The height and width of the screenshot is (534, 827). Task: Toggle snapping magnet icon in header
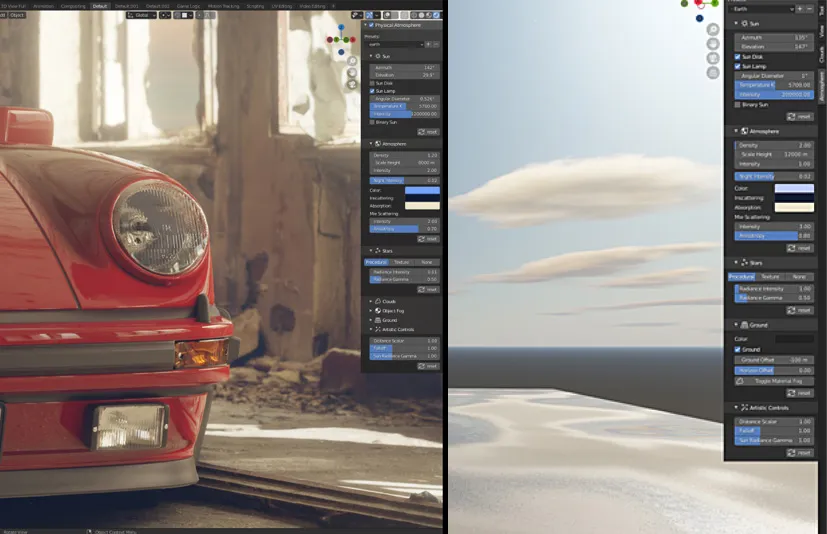tap(177, 15)
